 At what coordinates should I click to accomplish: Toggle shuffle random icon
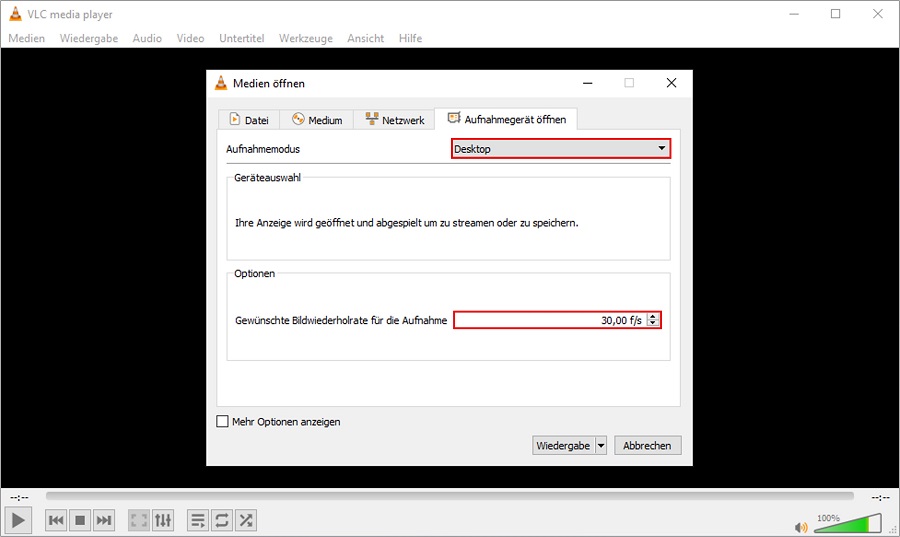pos(246,520)
